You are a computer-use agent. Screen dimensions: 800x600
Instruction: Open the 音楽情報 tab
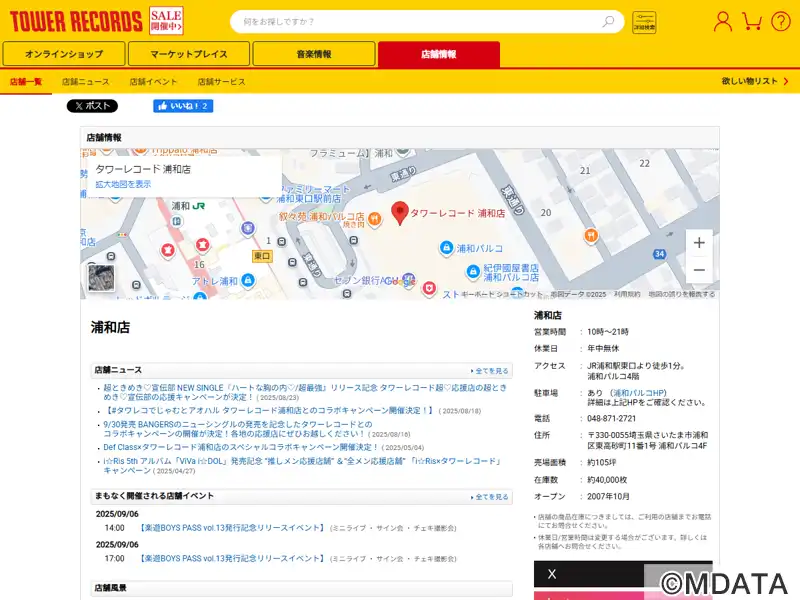[314, 54]
